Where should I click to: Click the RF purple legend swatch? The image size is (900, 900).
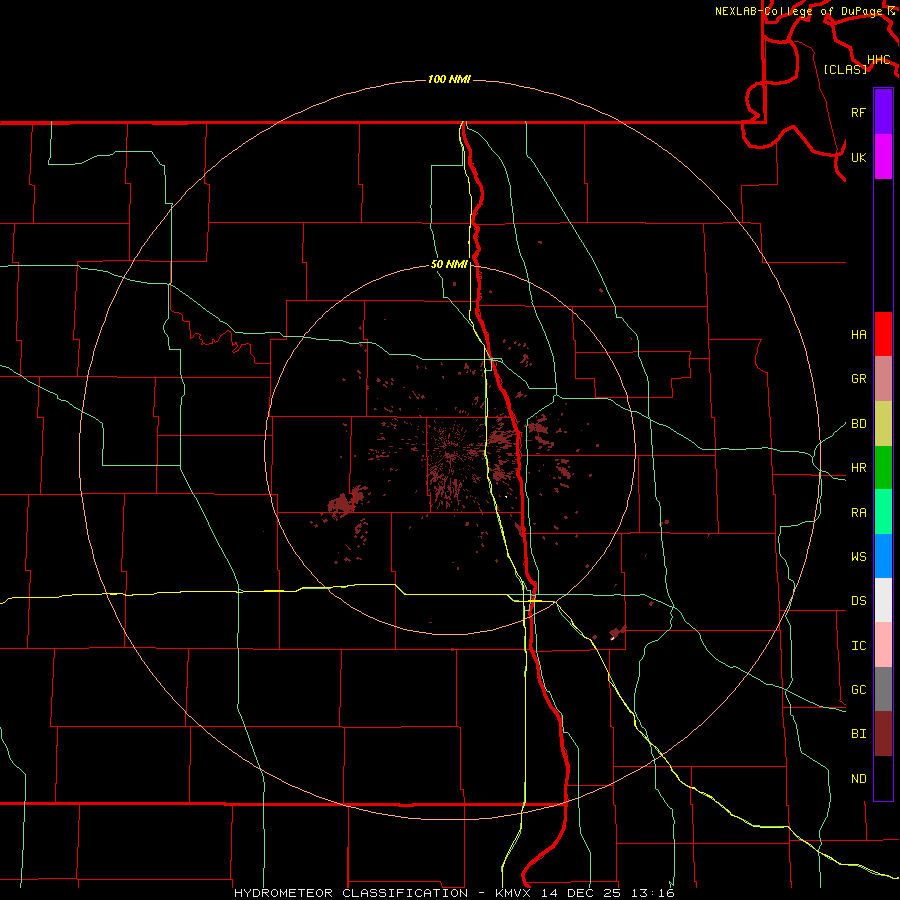(883, 112)
